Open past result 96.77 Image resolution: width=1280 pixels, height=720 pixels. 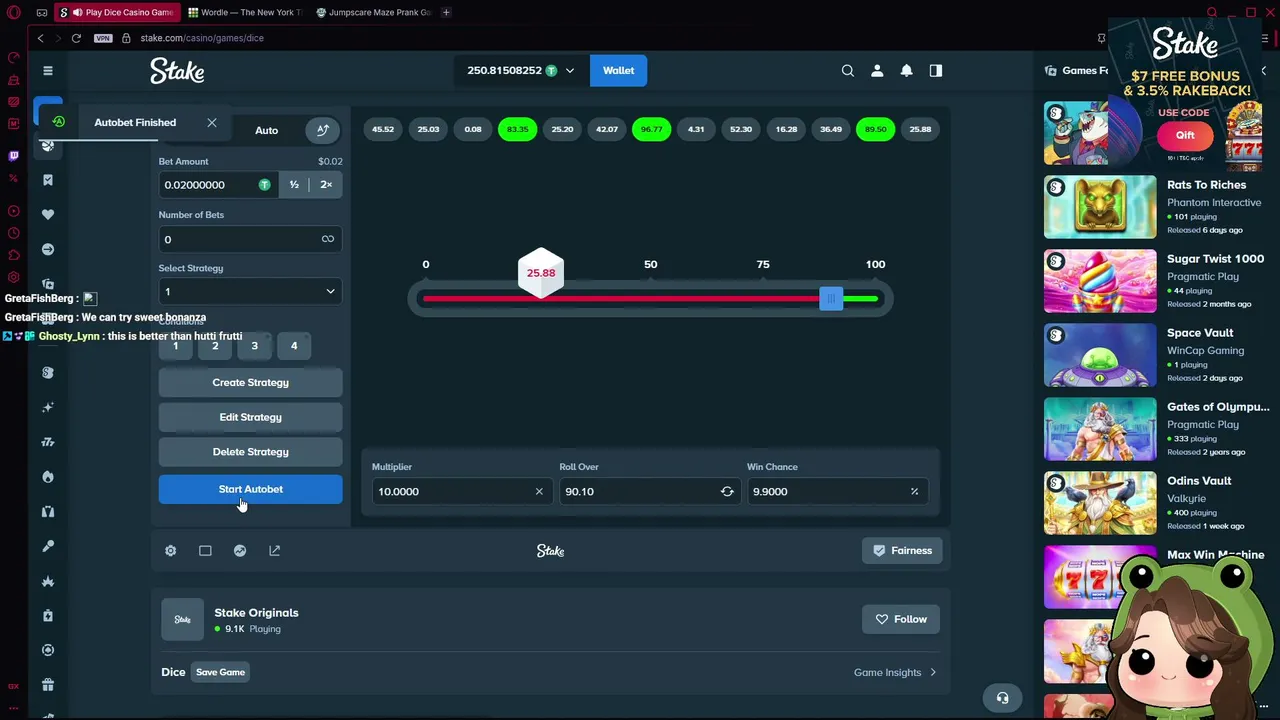tap(652, 130)
